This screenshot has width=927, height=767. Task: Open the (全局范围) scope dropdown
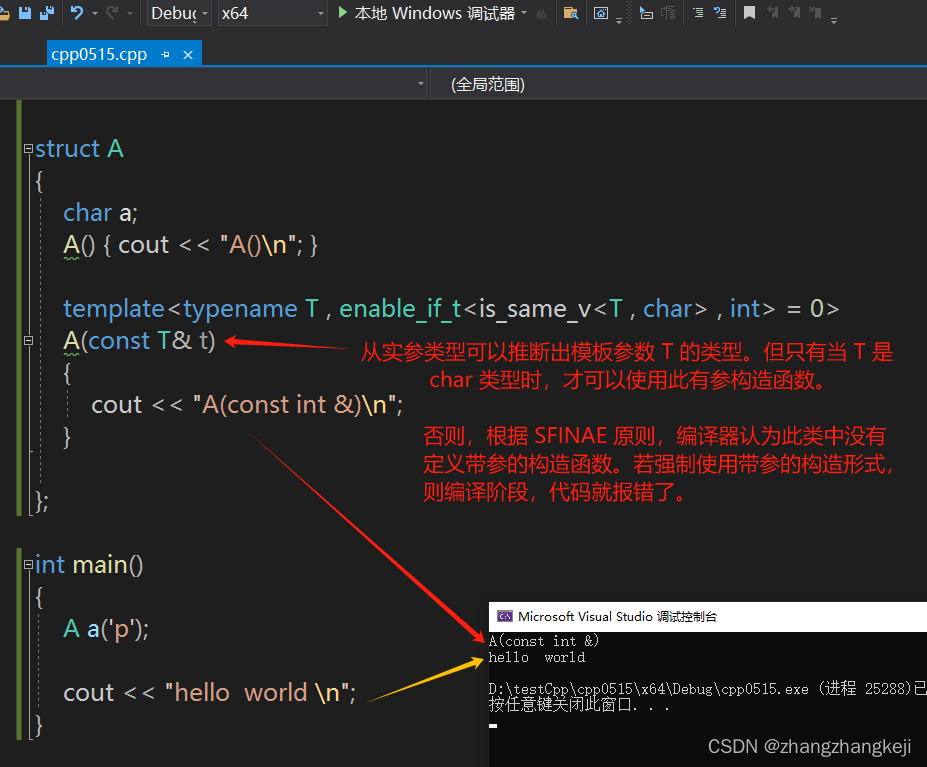tap(678, 84)
